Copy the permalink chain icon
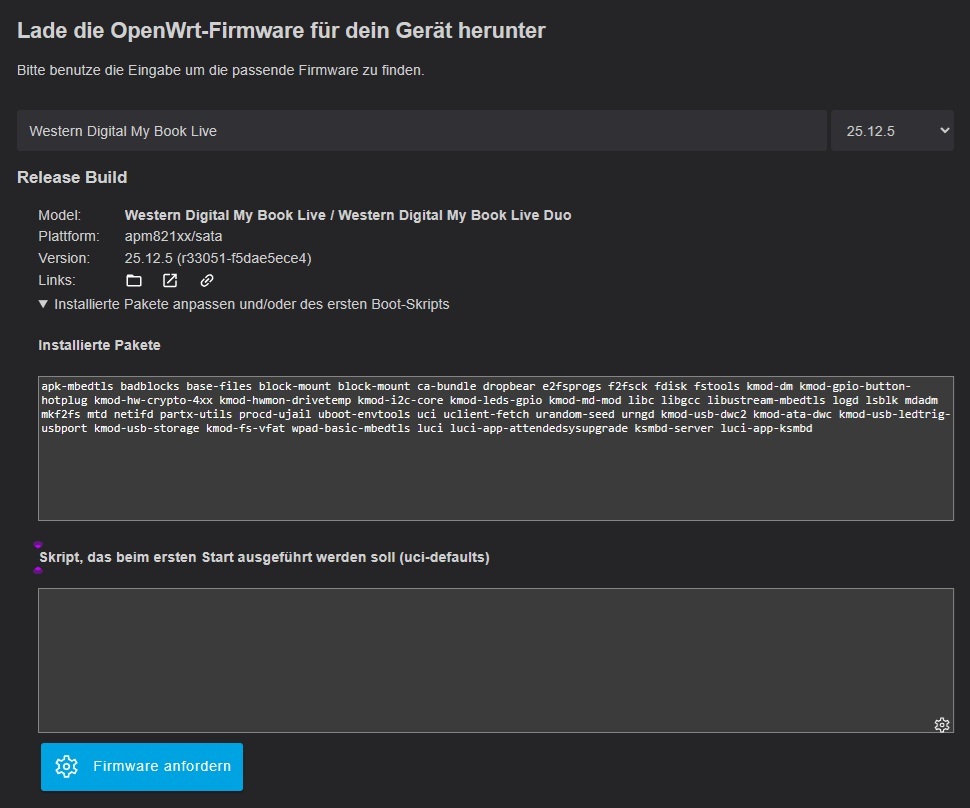Image resolution: width=970 pixels, height=808 pixels. 207,281
